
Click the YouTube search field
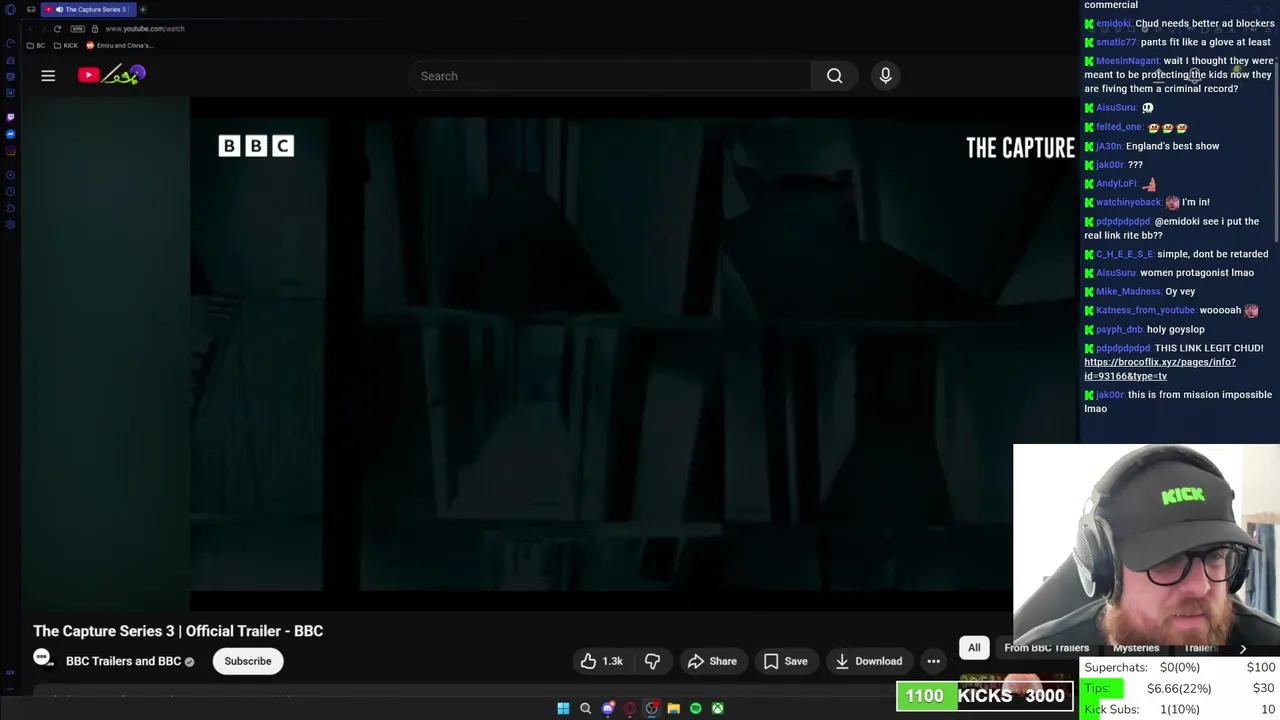tap(610, 76)
